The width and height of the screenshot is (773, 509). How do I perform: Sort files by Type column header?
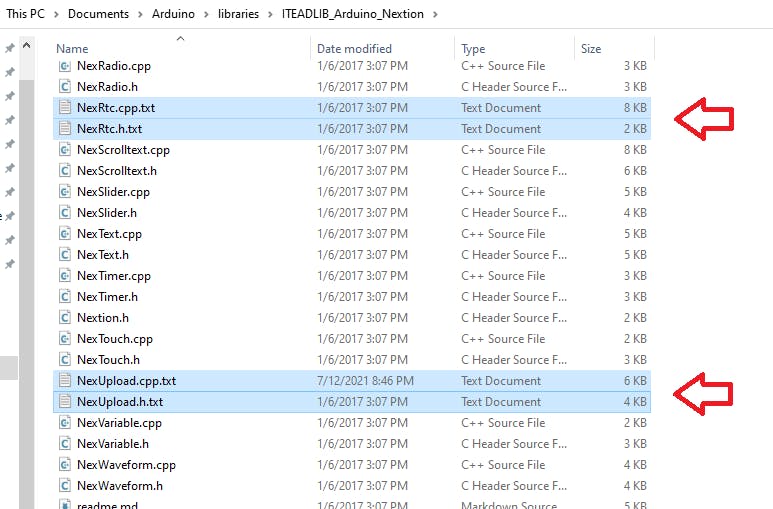point(473,49)
